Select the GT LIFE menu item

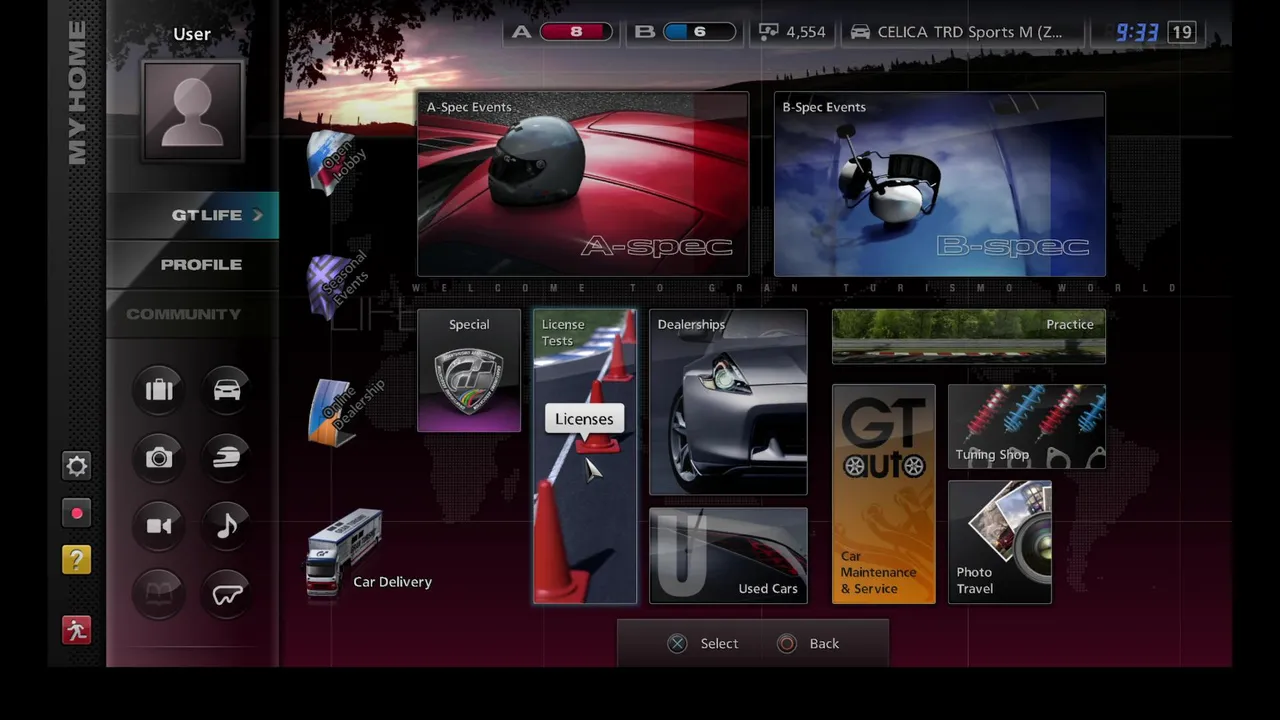pyautogui.click(x=193, y=215)
